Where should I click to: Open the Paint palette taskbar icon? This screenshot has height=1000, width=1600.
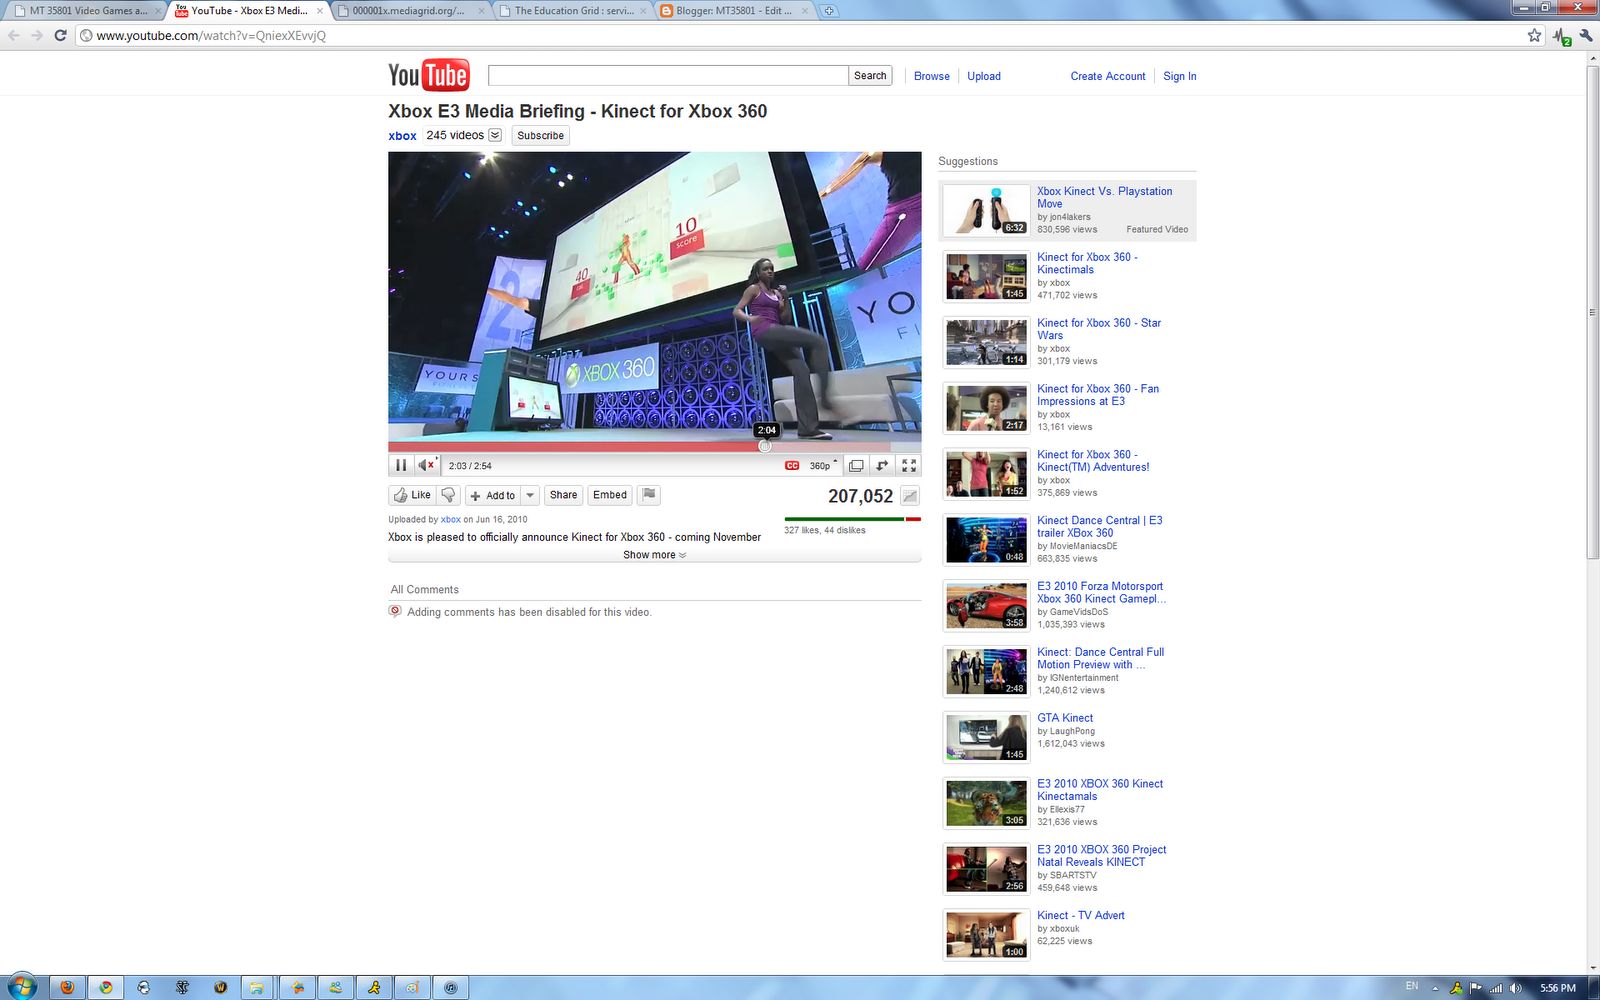(x=412, y=987)
